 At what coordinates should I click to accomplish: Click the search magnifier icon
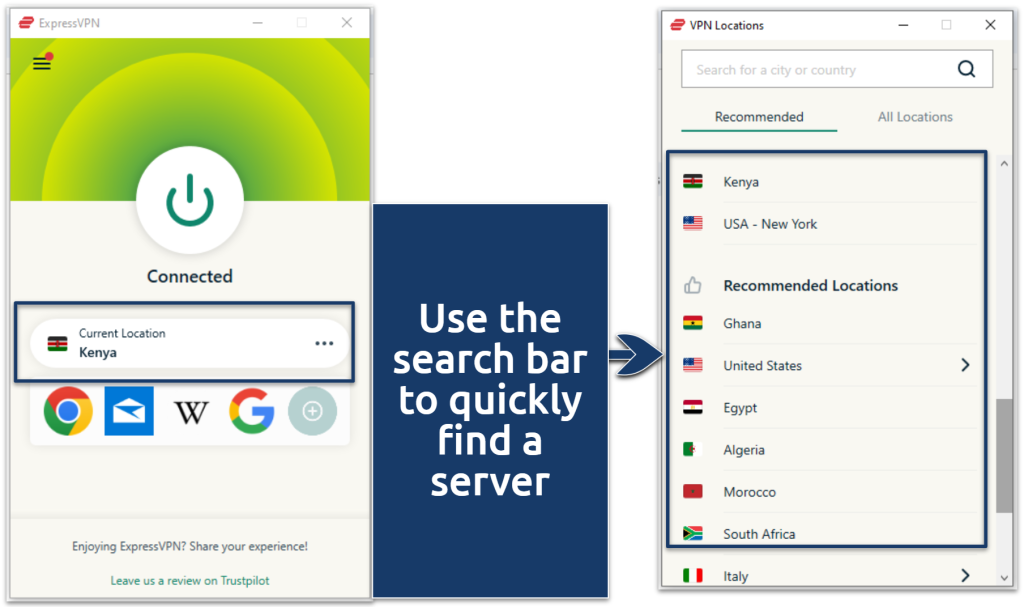click(x=967, y=69)
